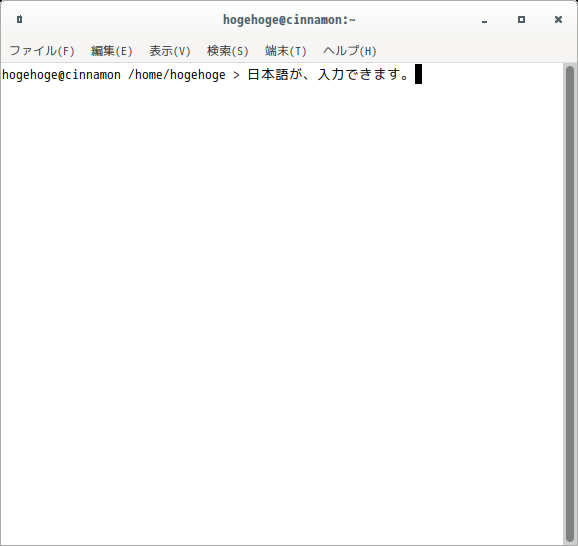578x546 pixels.
Task: Open the 検索(S) menu
Action: click(x=227, y=51)
